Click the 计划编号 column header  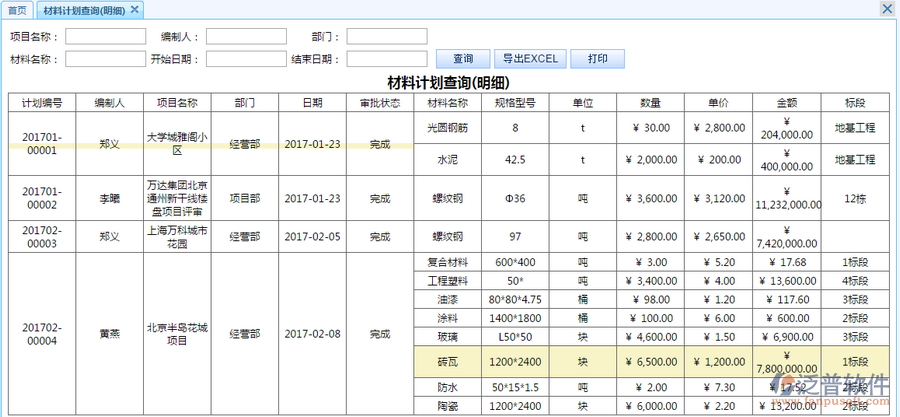pos(42,102)
